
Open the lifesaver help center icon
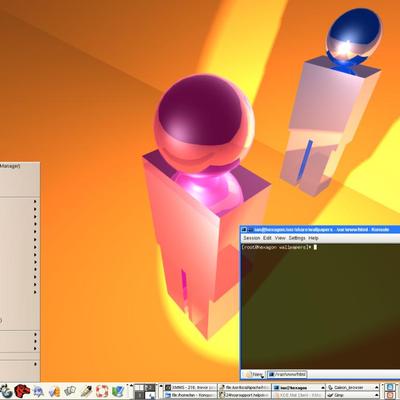click(x=102, y=391)
